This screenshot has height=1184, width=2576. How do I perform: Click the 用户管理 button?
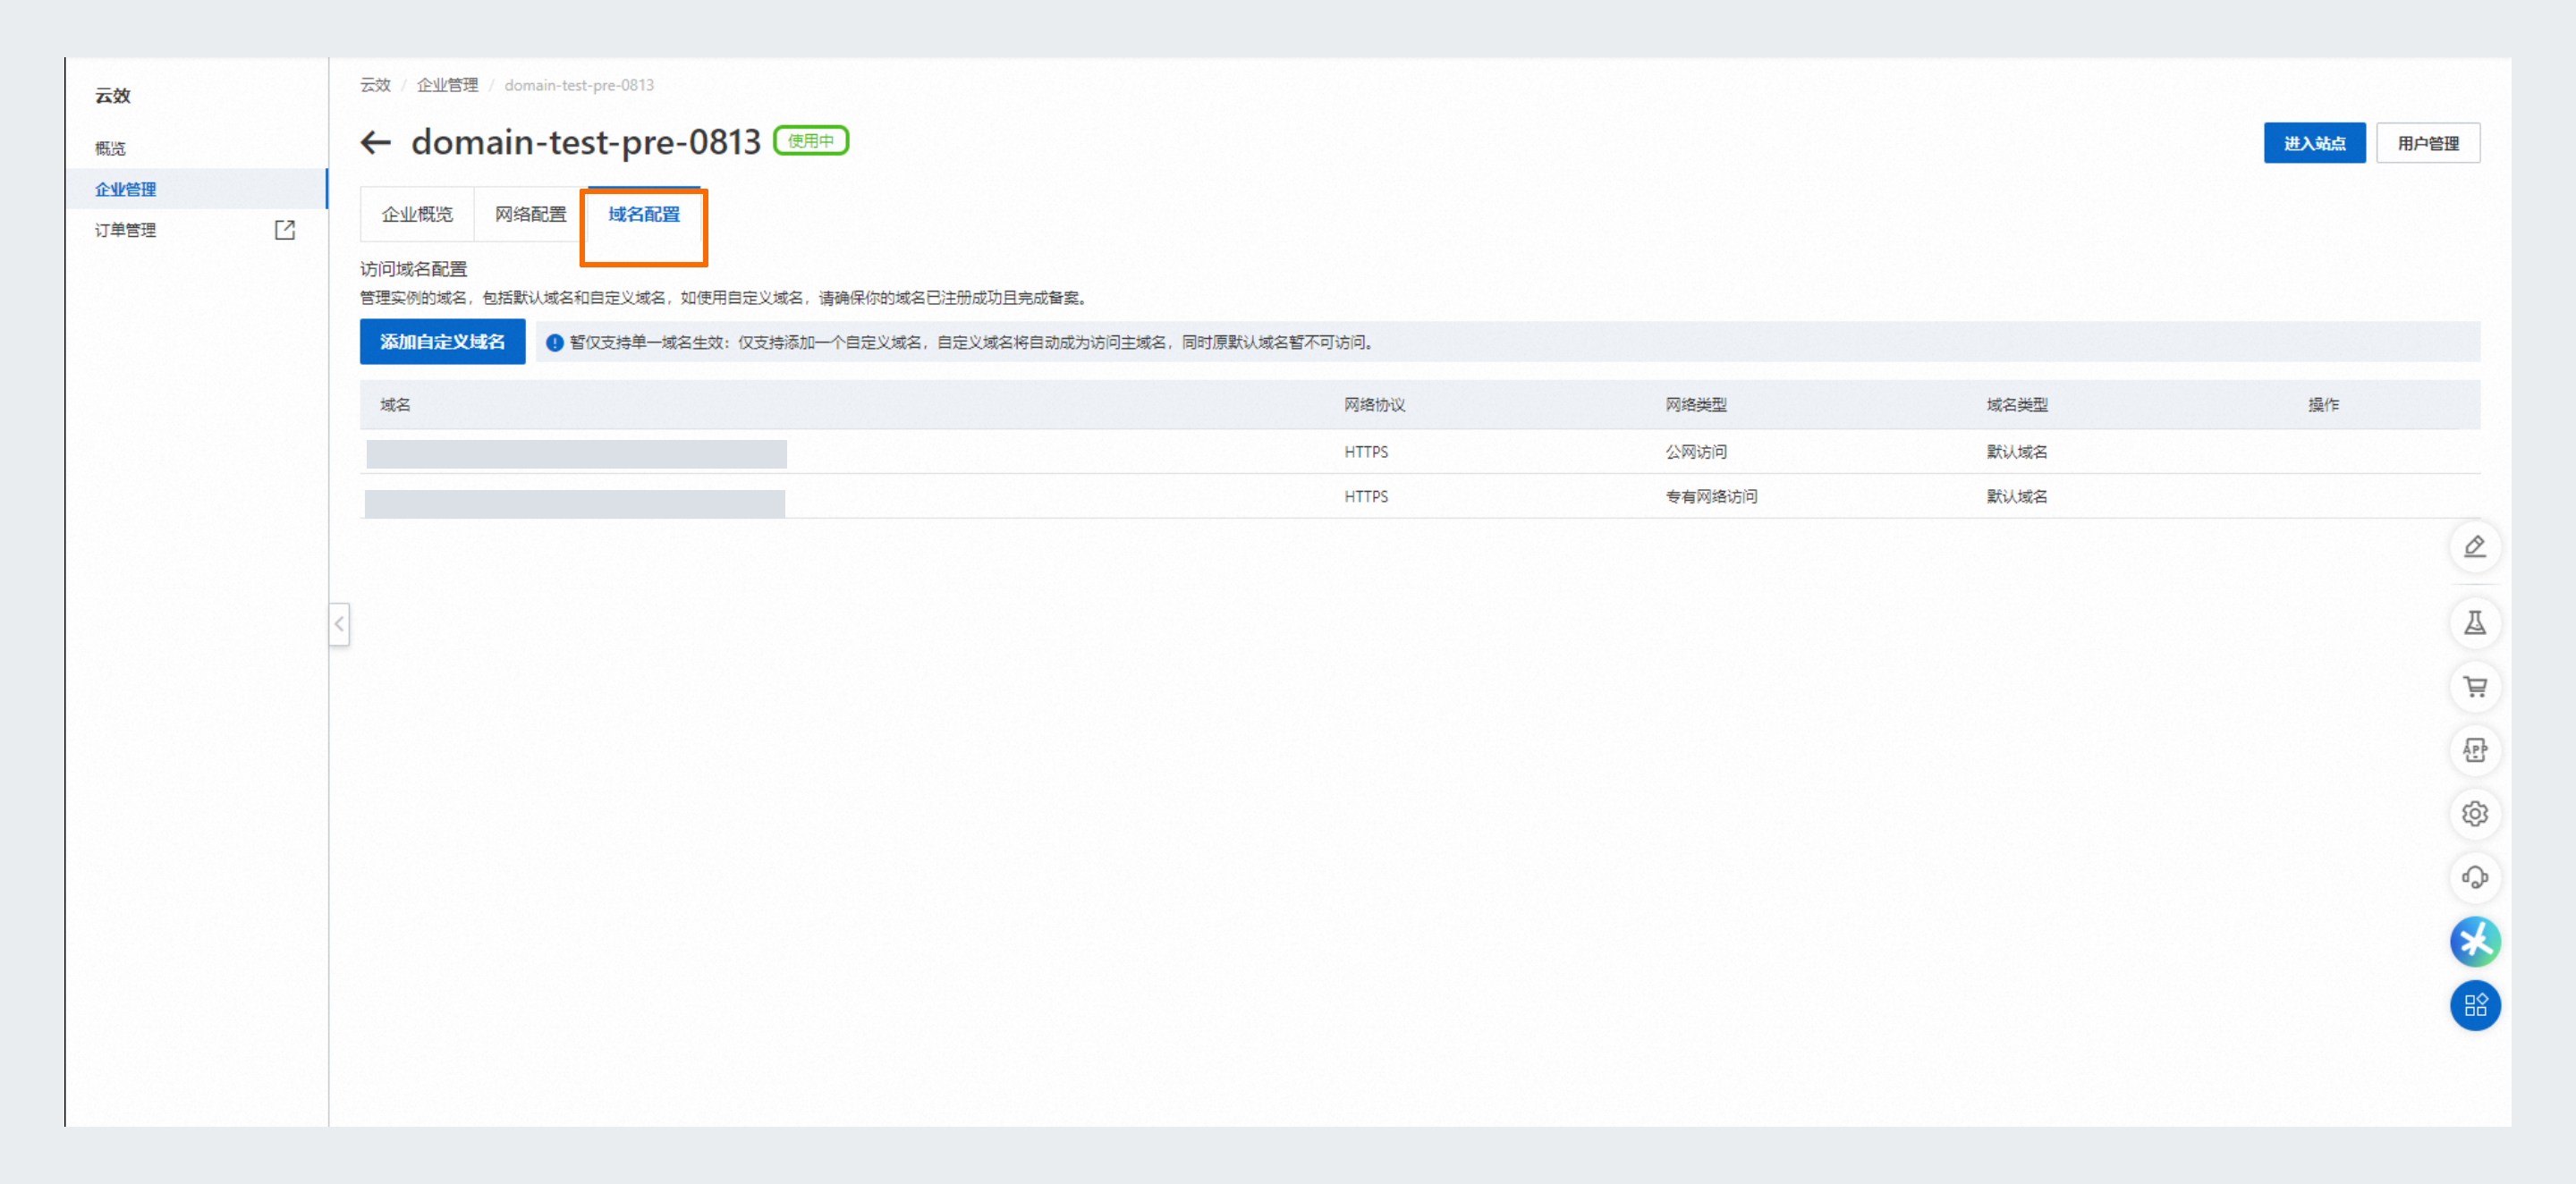coord(2428,143)
